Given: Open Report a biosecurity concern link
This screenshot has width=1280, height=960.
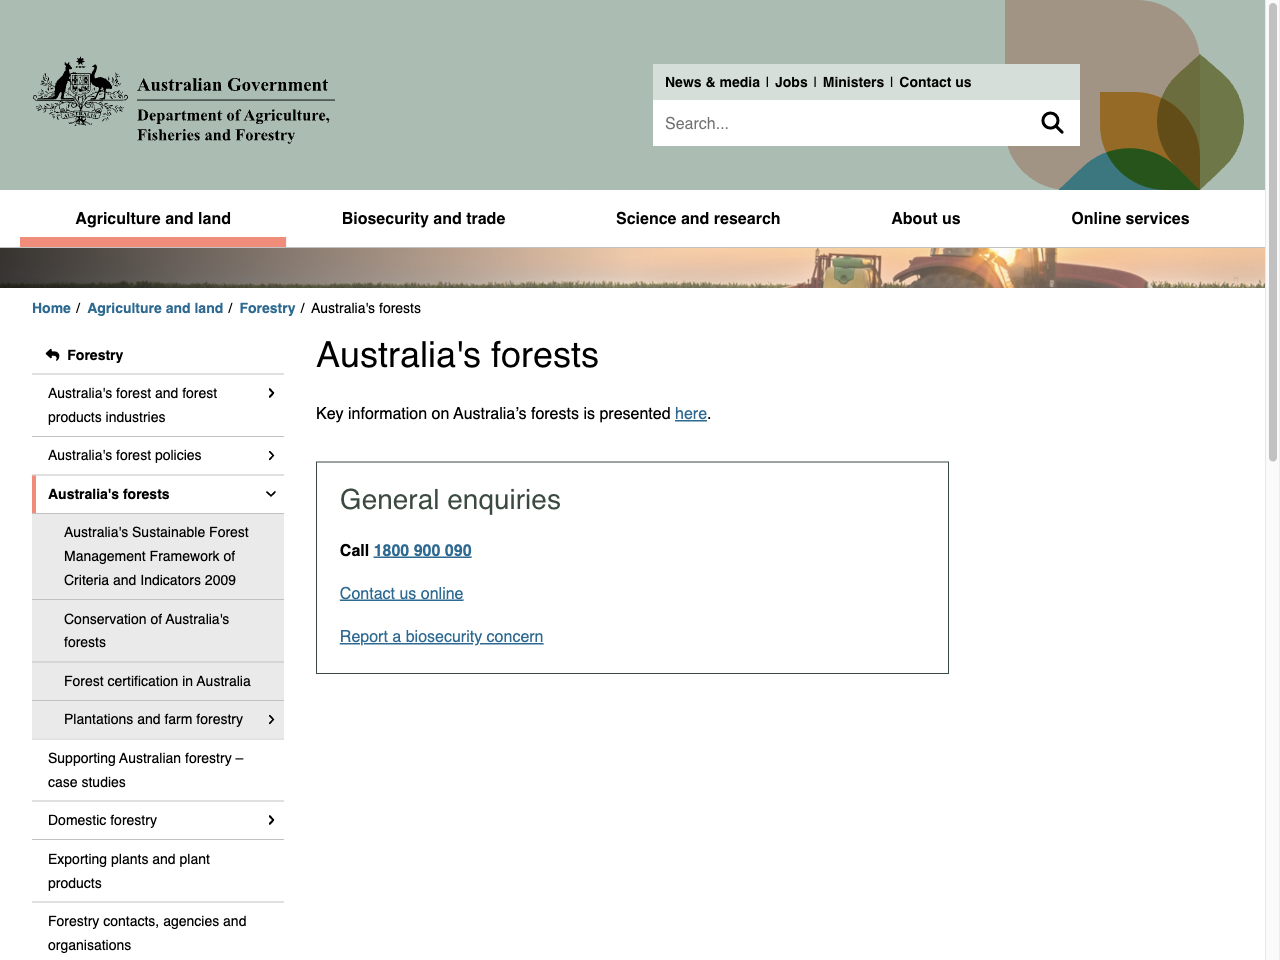Looking at the screenshot, I should [441, 636].
